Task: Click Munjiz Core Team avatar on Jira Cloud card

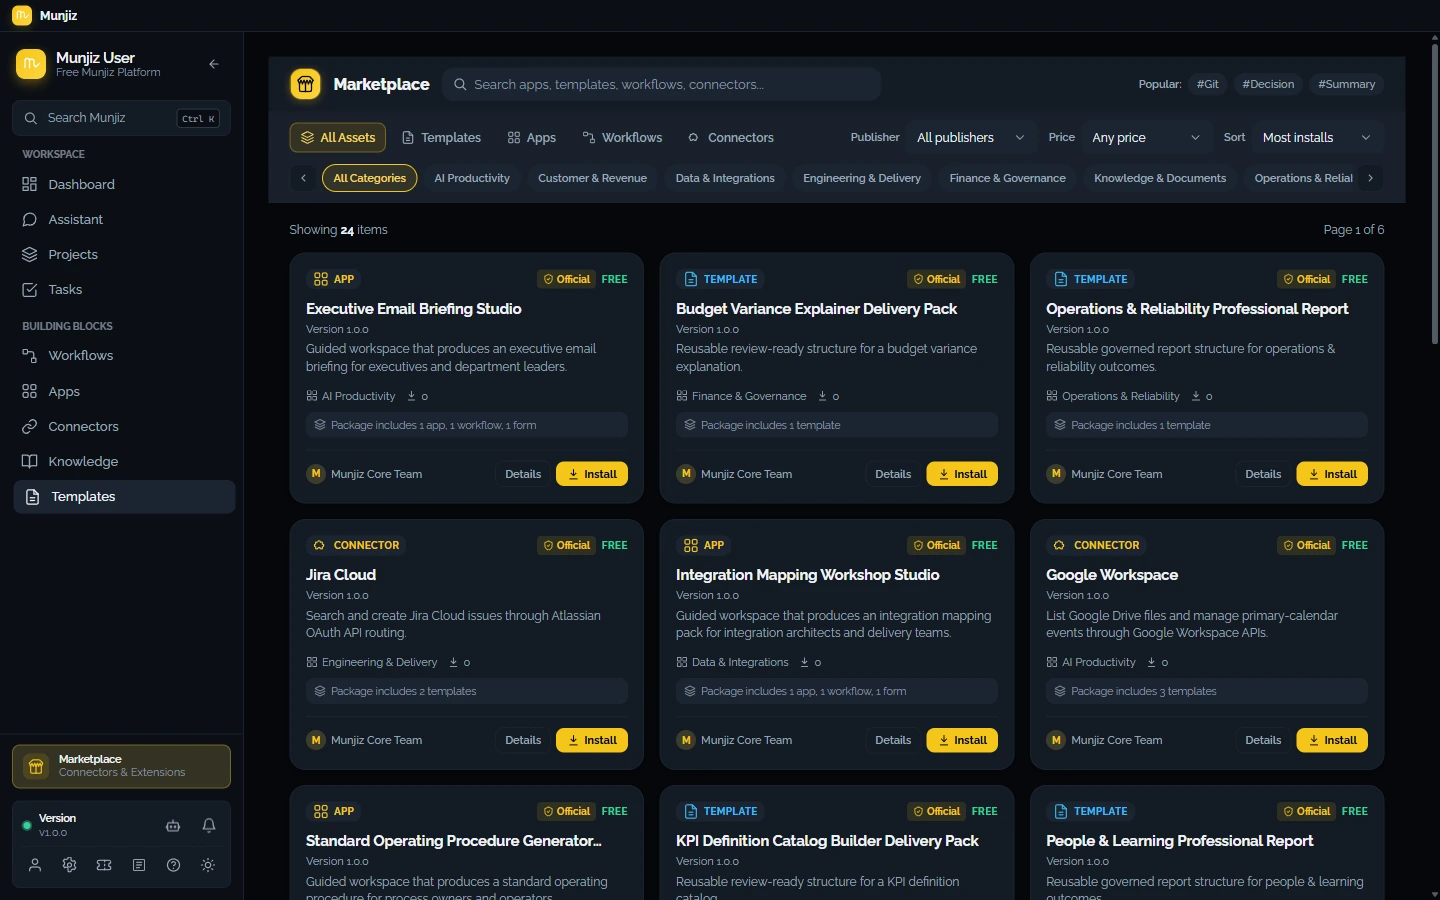Action: click(x=316, y=740)
